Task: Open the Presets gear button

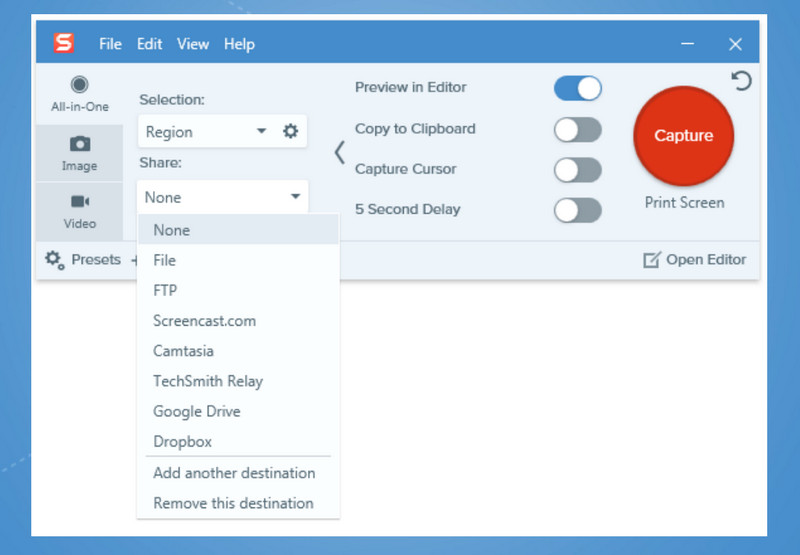Action: click(83, 260)
